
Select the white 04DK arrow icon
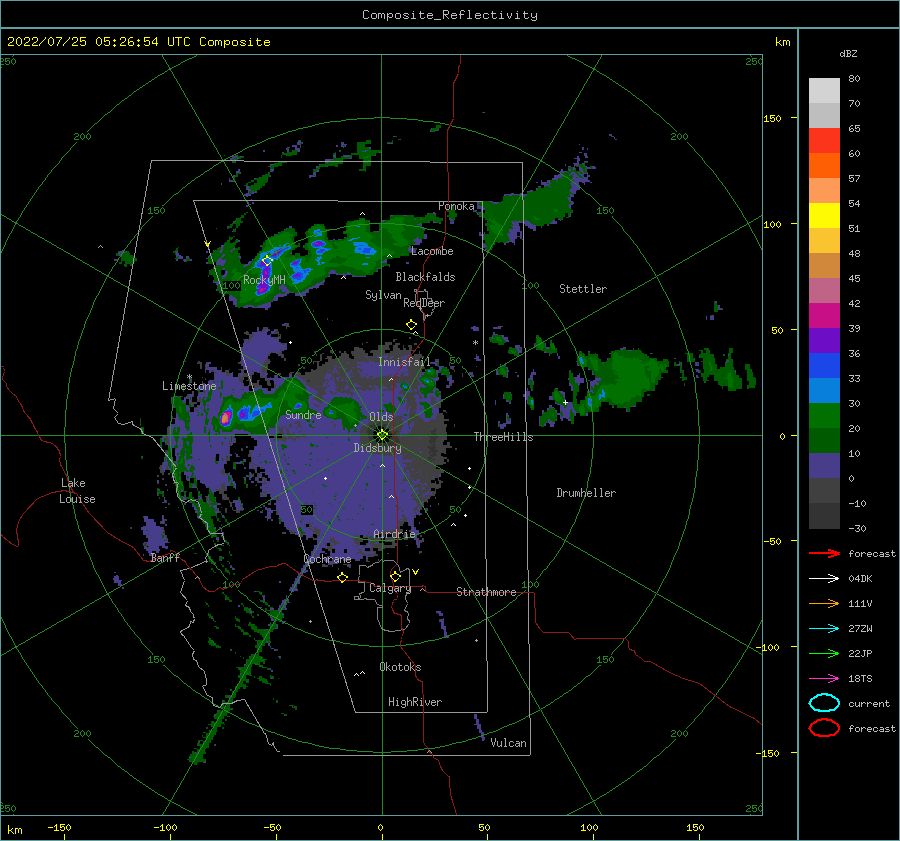pyautogui.click(x=824, y=579)
